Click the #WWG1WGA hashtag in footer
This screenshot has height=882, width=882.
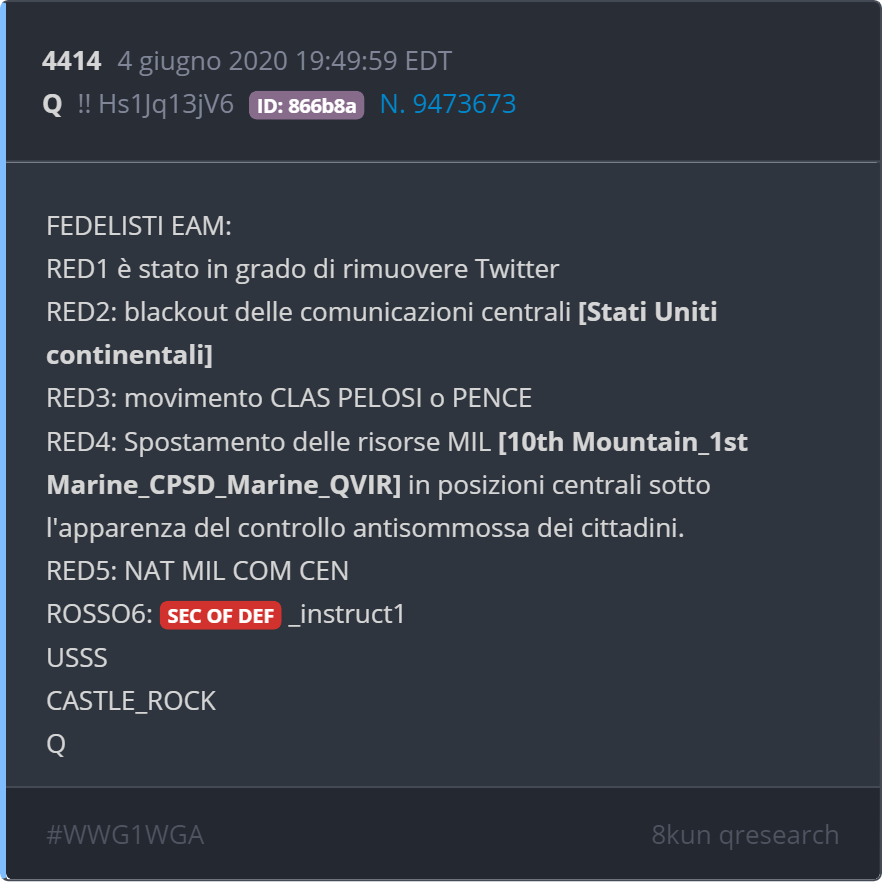tap(125, 835)
